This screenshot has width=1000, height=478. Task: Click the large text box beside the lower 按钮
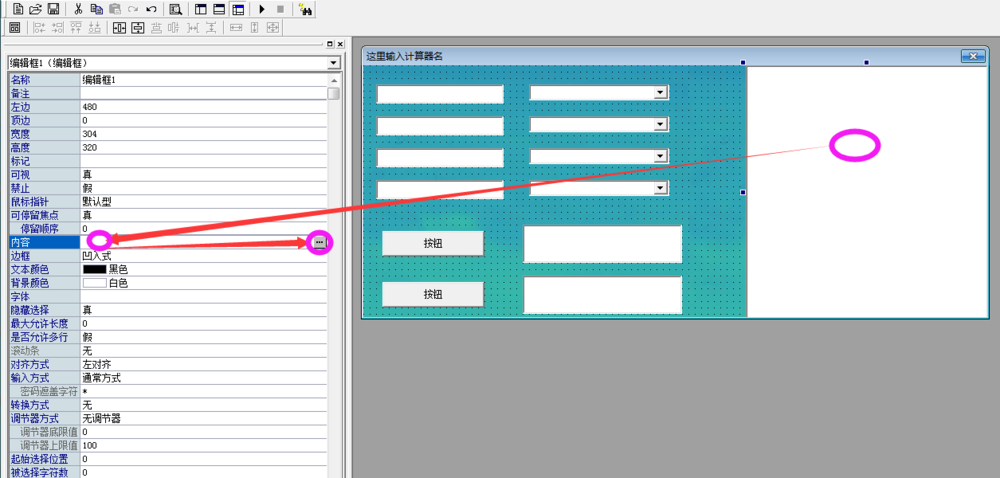coord(603,295)
